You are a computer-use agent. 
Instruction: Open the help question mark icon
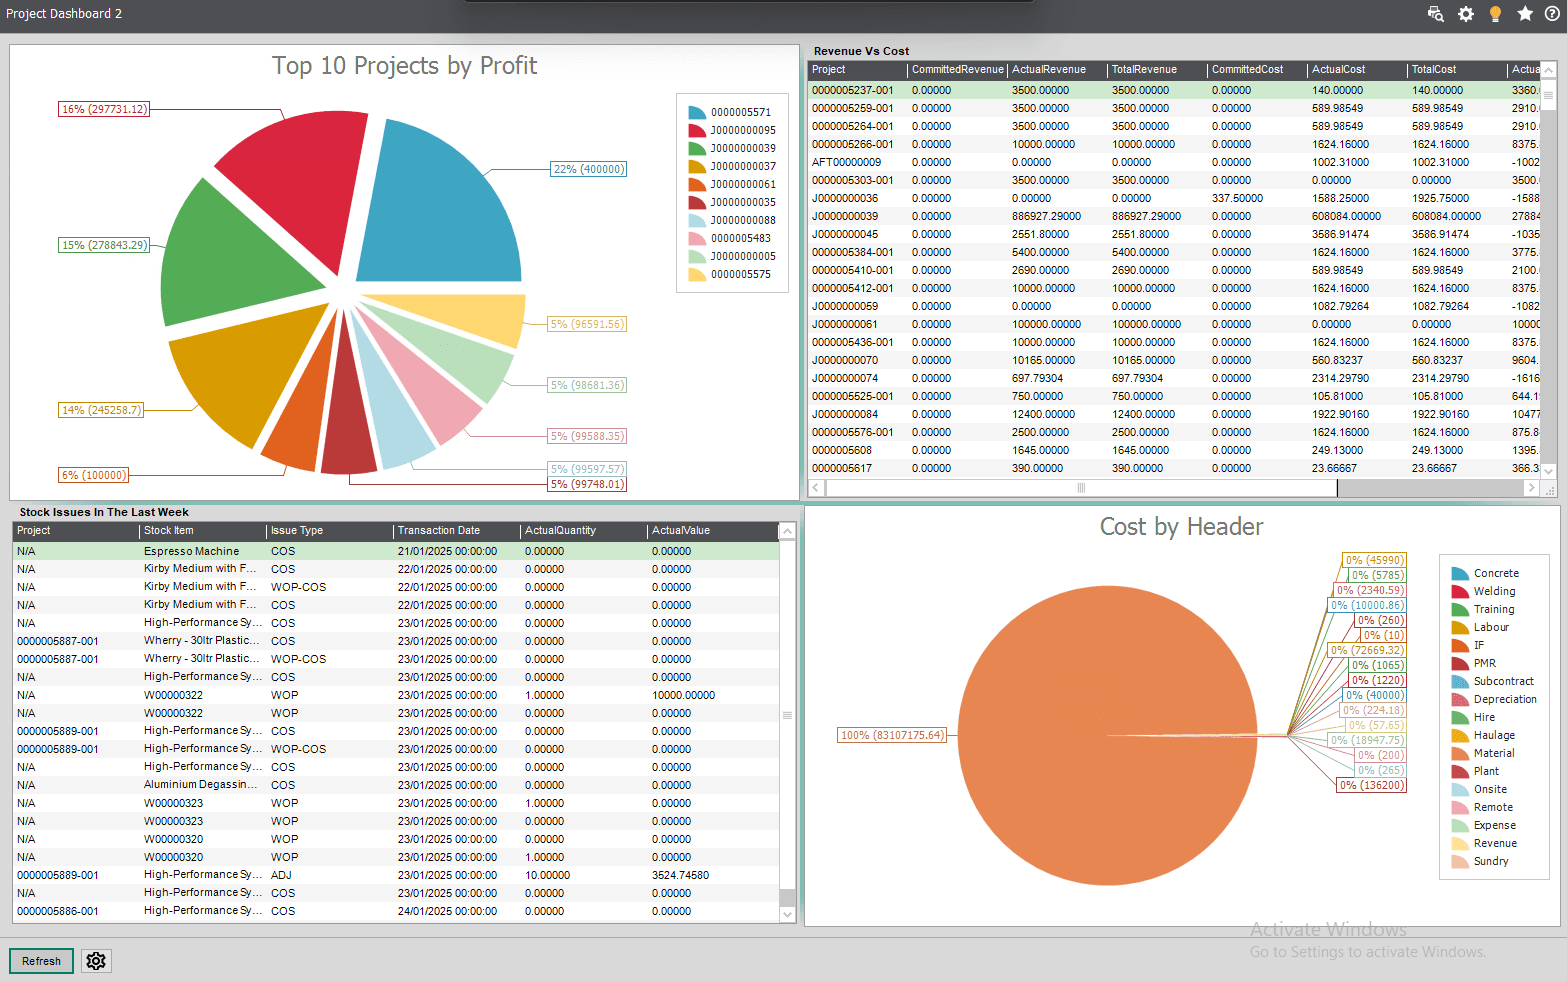pyautogui.click(x=1552, y=14)
